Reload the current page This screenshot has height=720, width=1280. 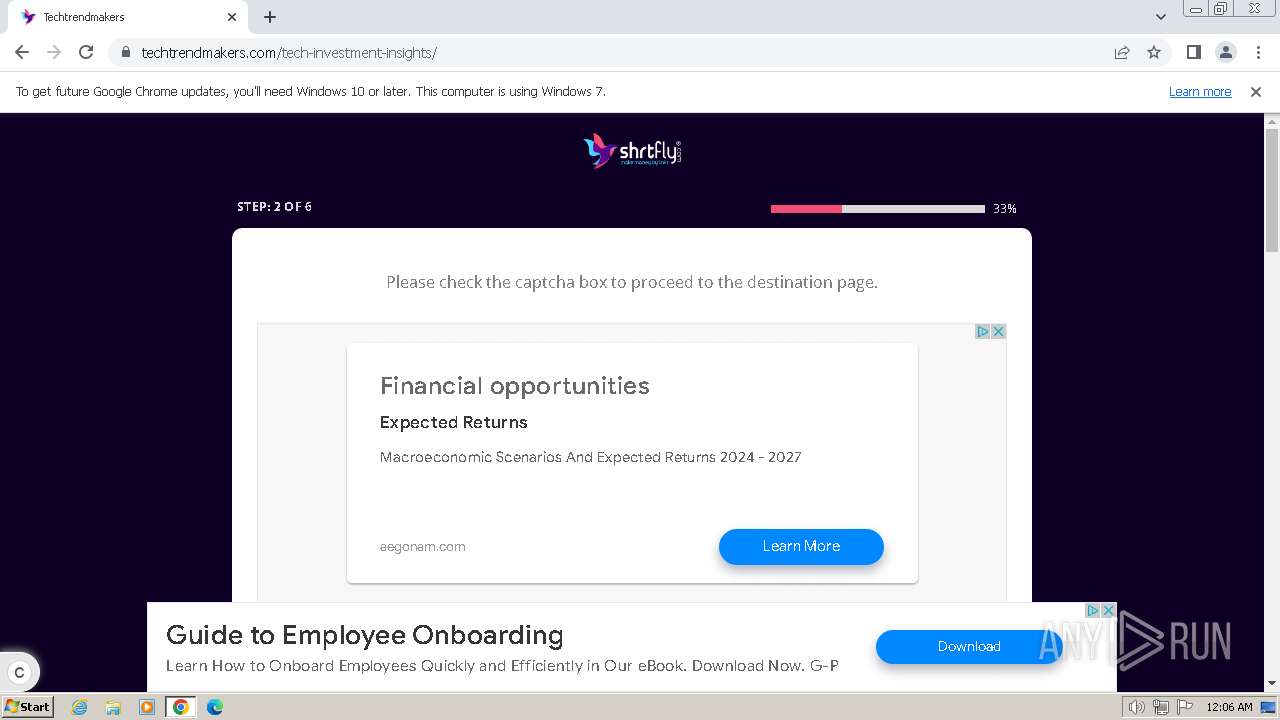point(86,52)
